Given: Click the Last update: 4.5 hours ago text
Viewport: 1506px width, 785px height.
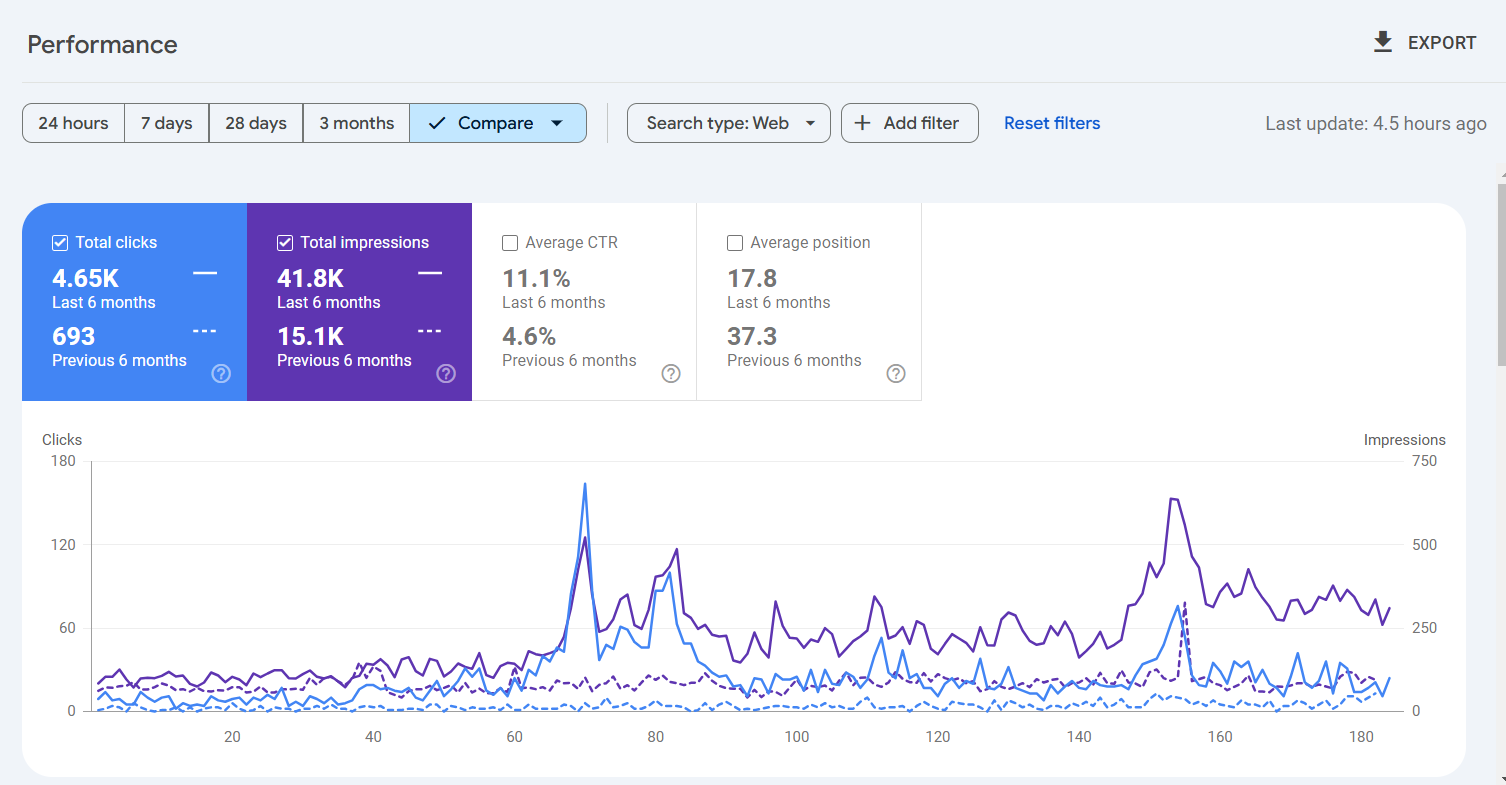Looking at the screenshot, I should [1376, 124].
